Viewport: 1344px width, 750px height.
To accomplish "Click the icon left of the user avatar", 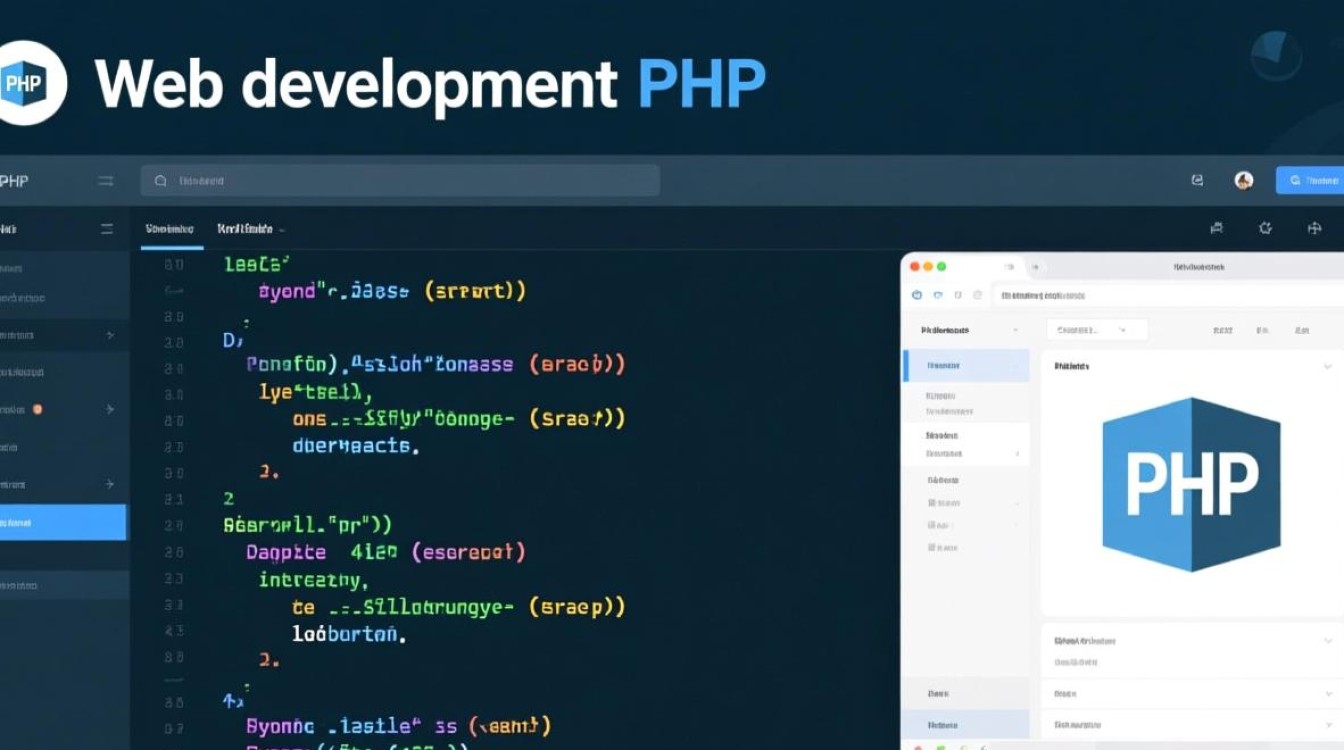I will (x=1197, y=180).
